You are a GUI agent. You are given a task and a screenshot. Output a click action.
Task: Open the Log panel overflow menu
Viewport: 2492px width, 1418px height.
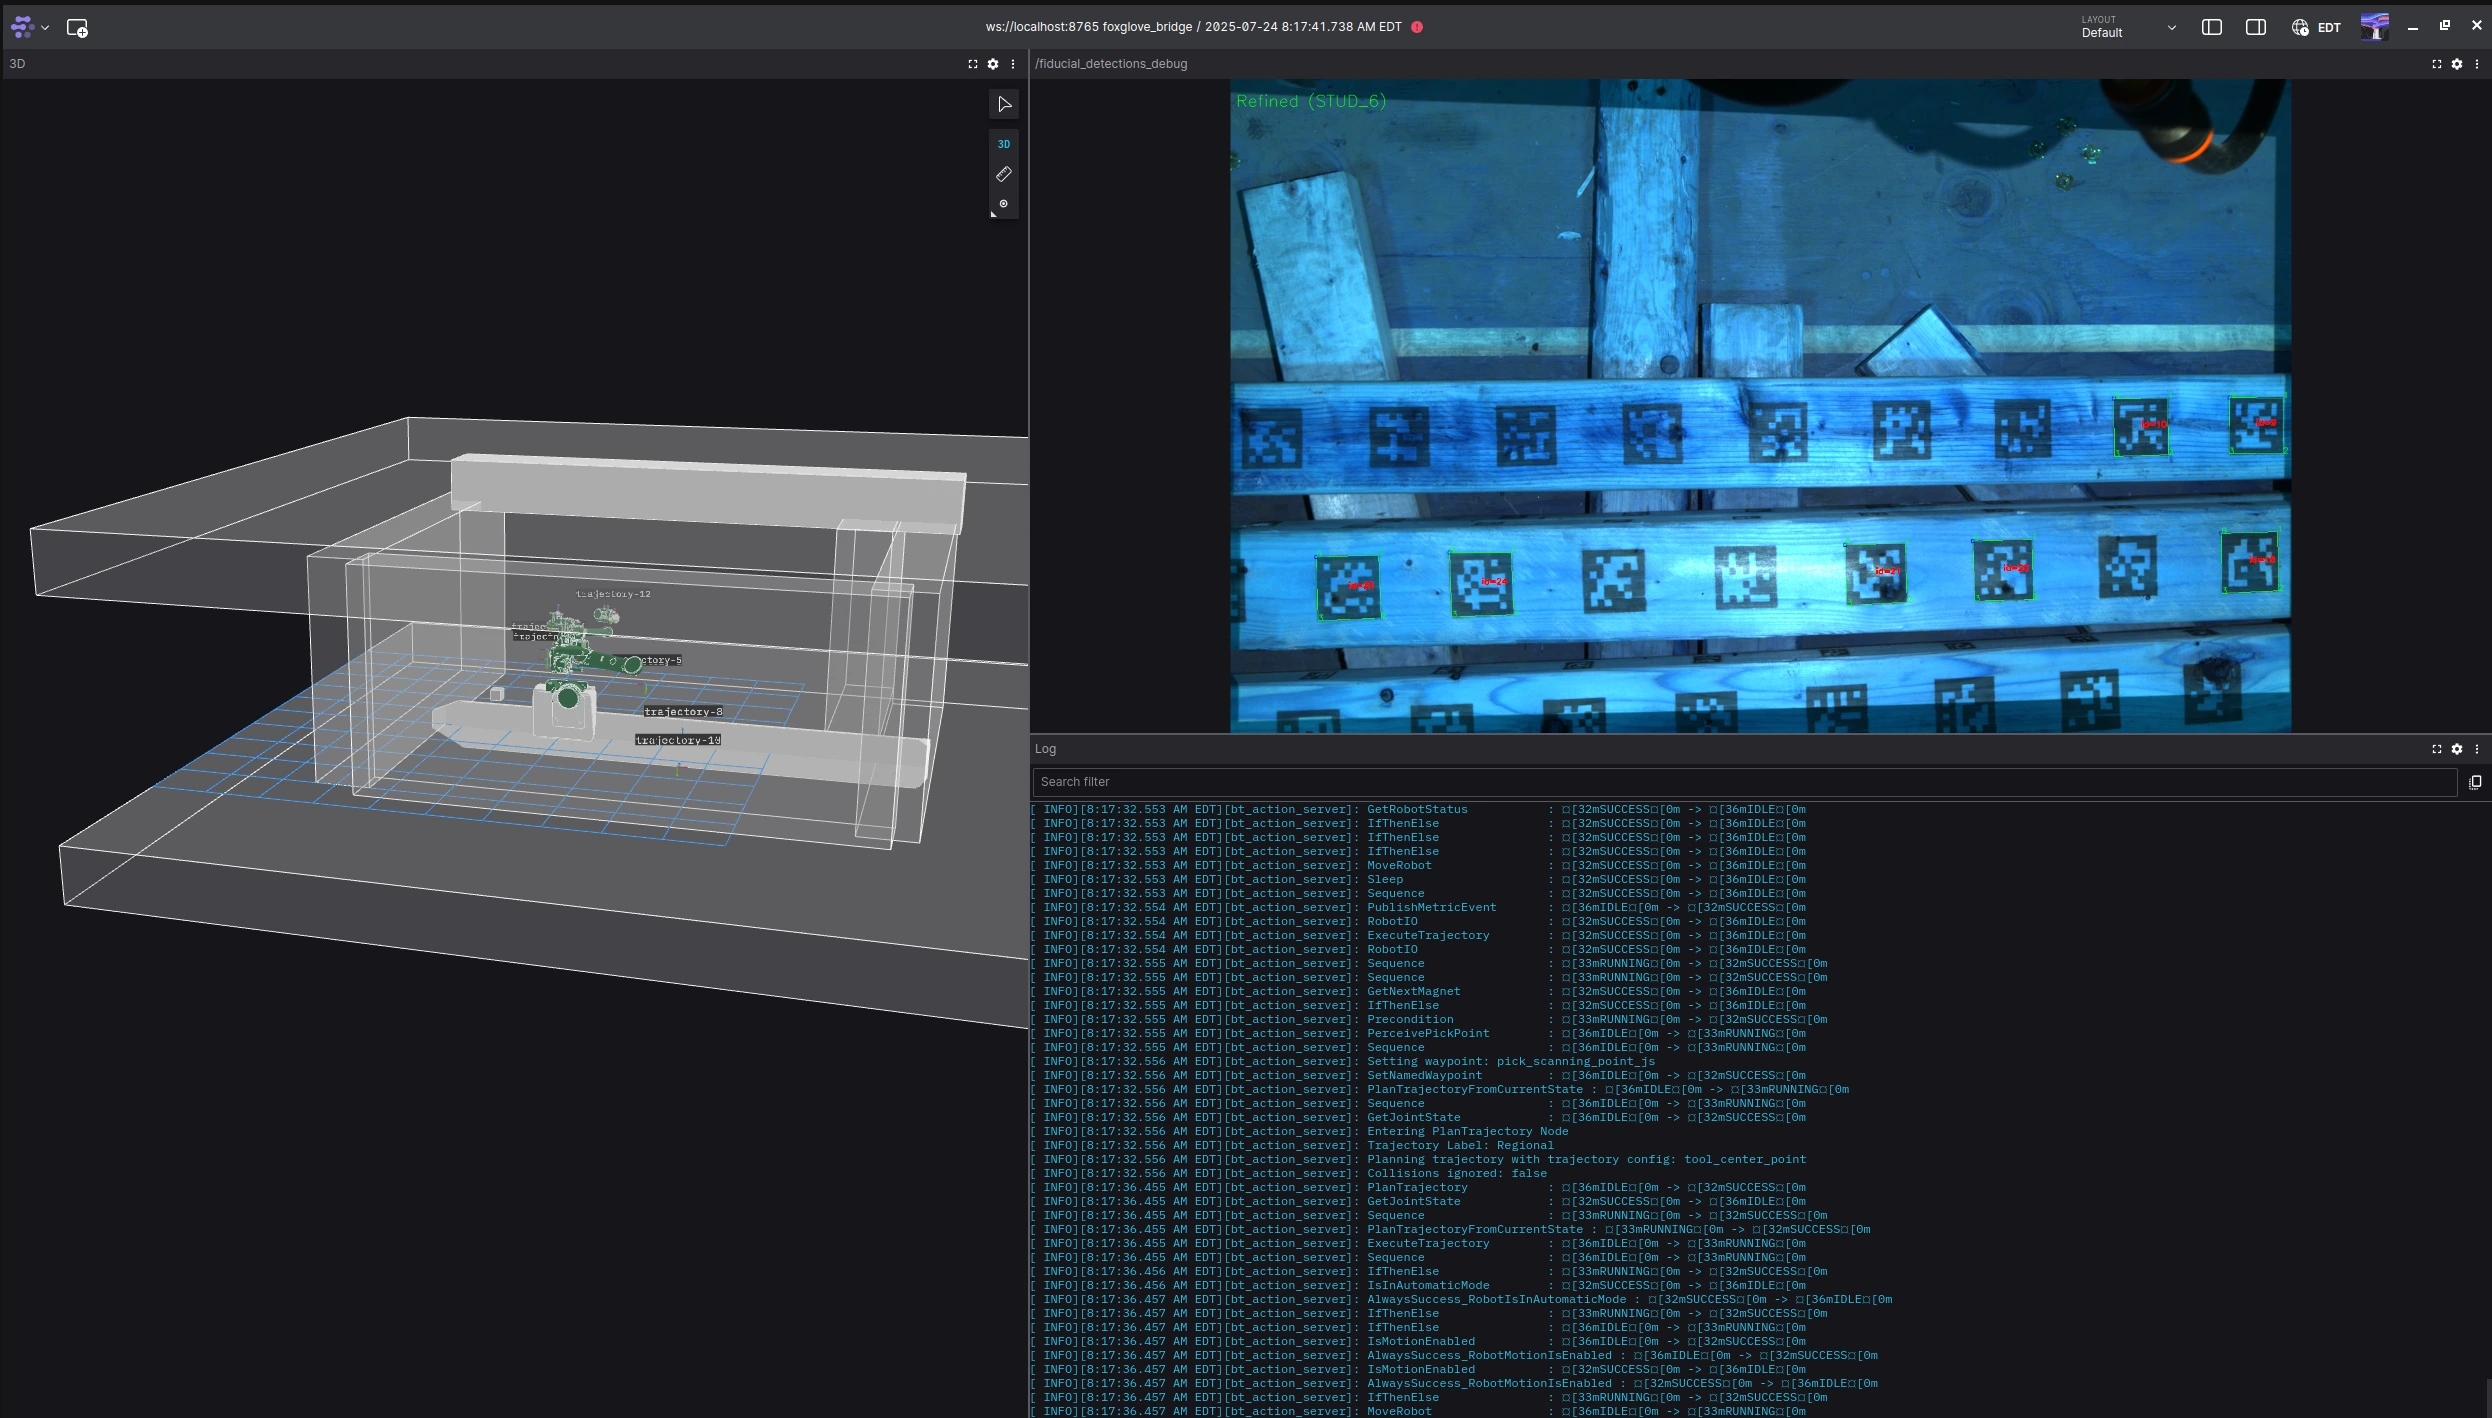coord(2477,748)
